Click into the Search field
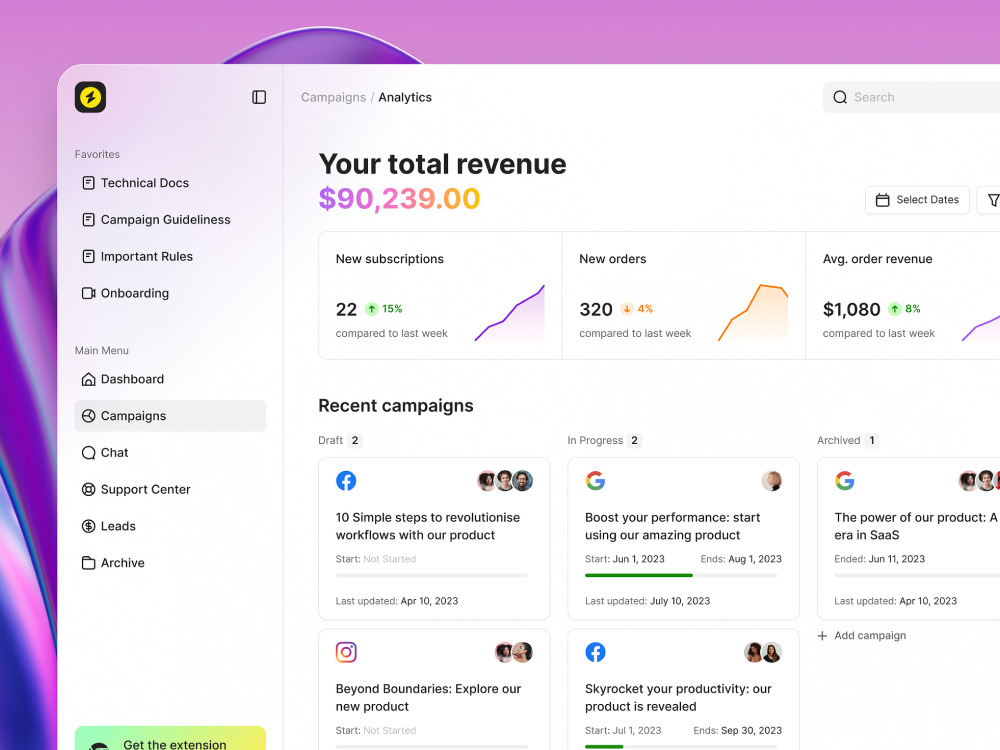Viewport: 1000px width, 750px height. coord(912,97)
